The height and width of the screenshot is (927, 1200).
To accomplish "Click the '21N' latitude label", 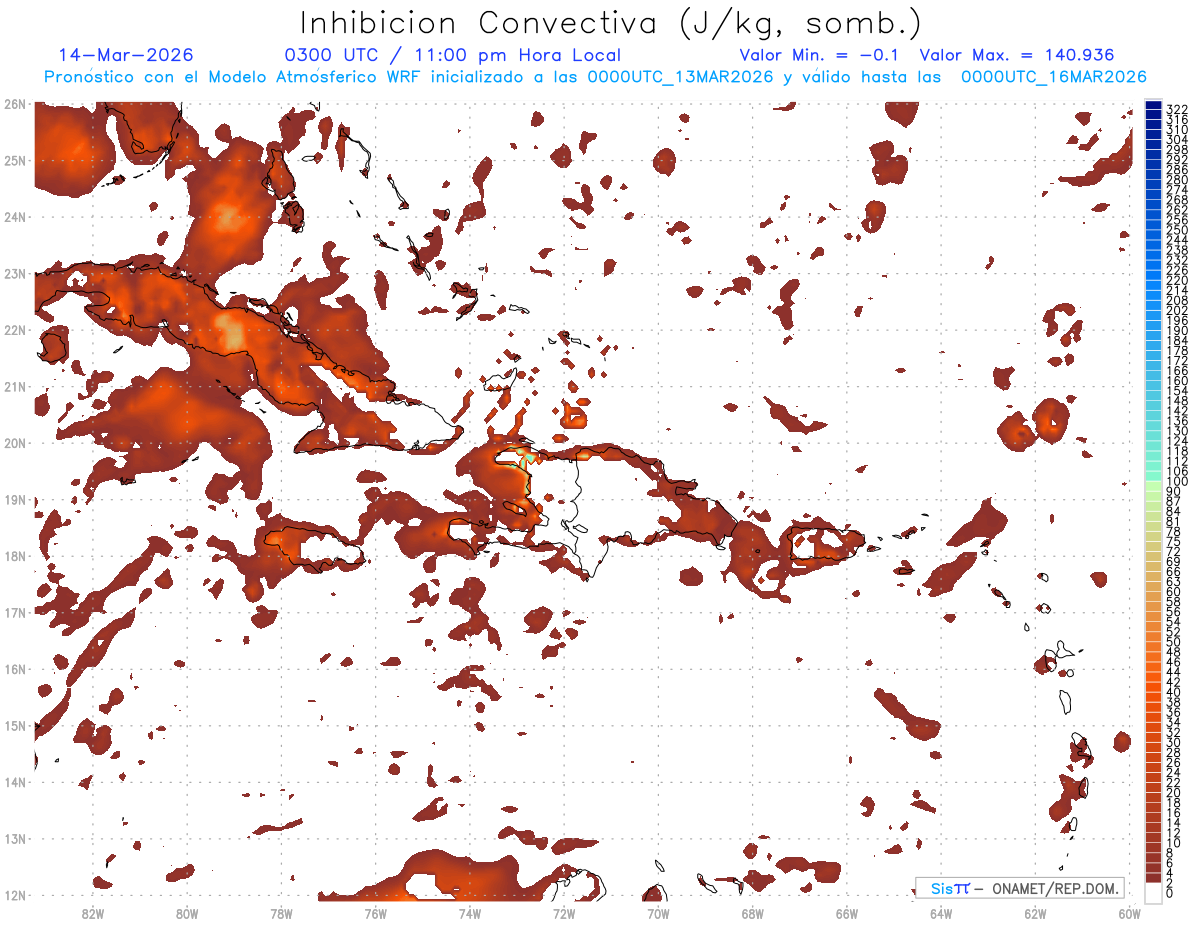I will pyautogui.click(x=15, y=386).
